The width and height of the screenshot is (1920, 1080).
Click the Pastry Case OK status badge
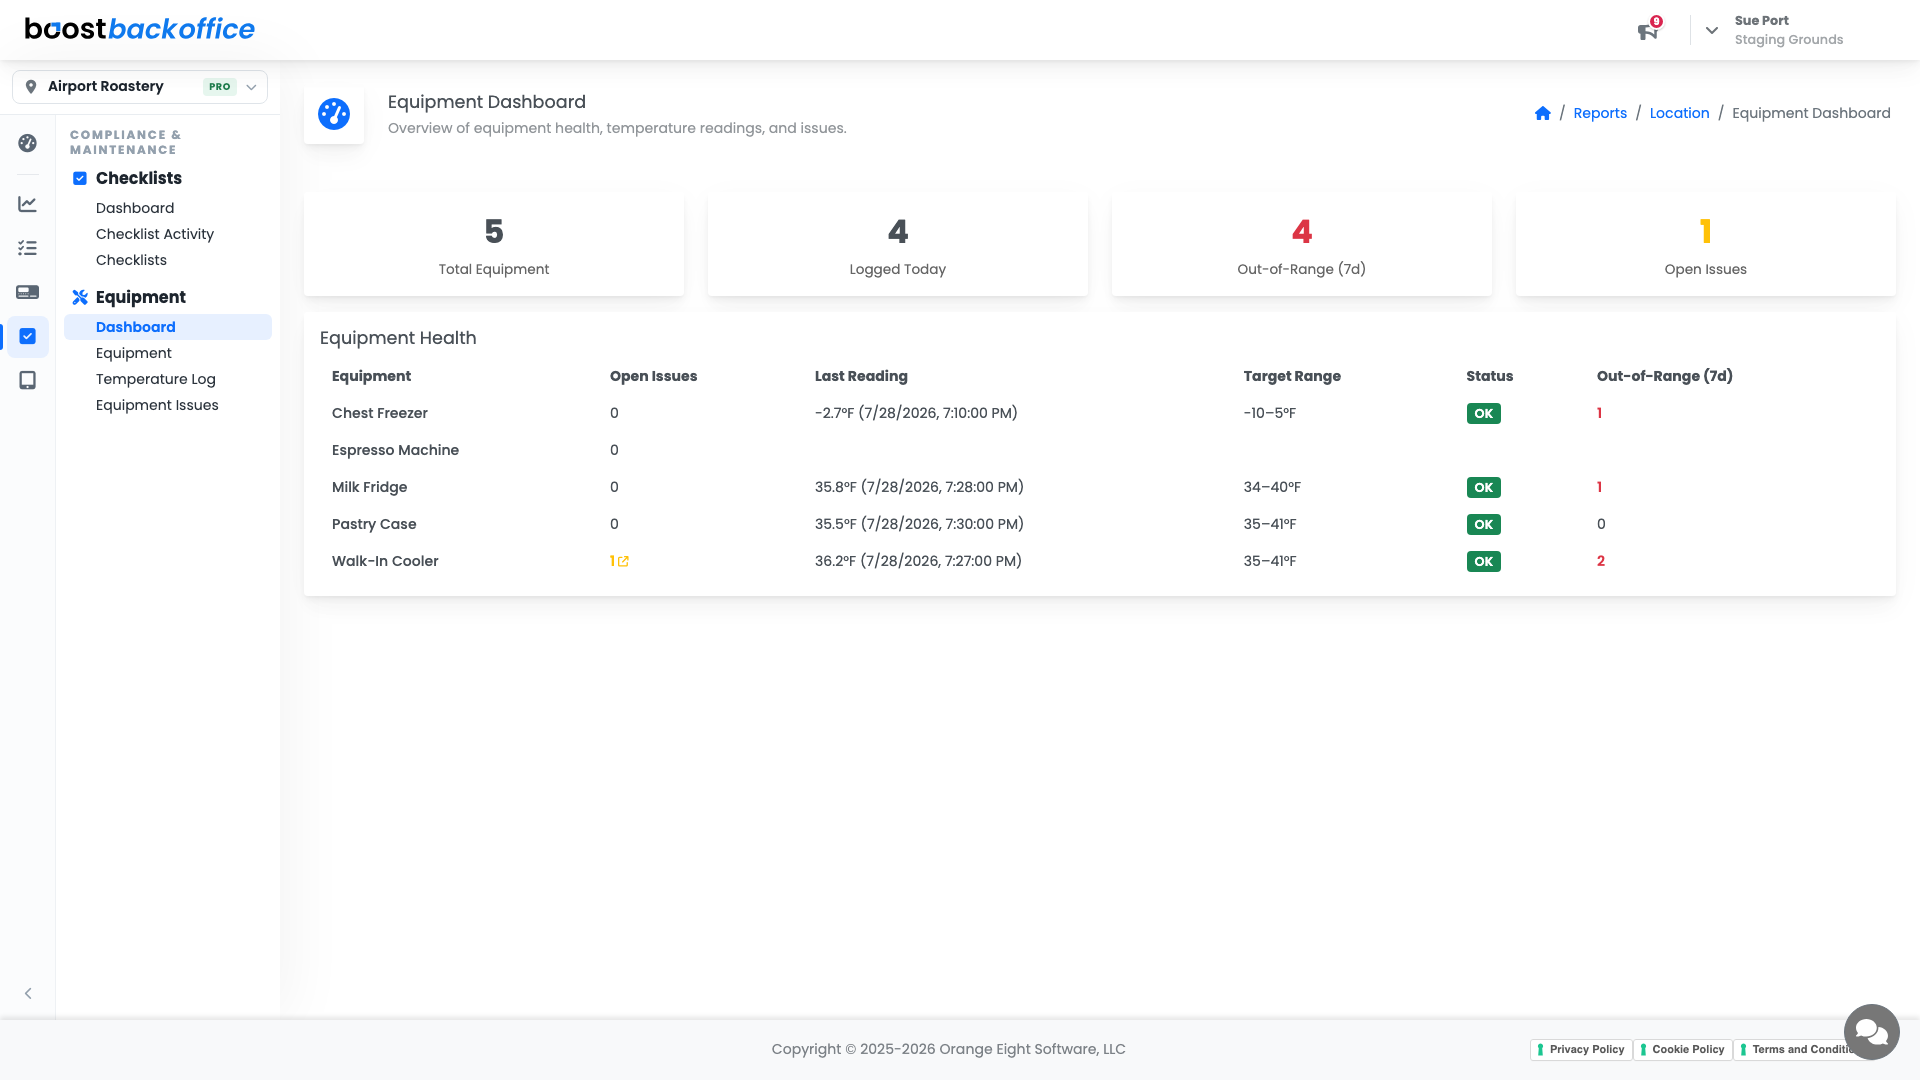click(x=1483, y=525)
